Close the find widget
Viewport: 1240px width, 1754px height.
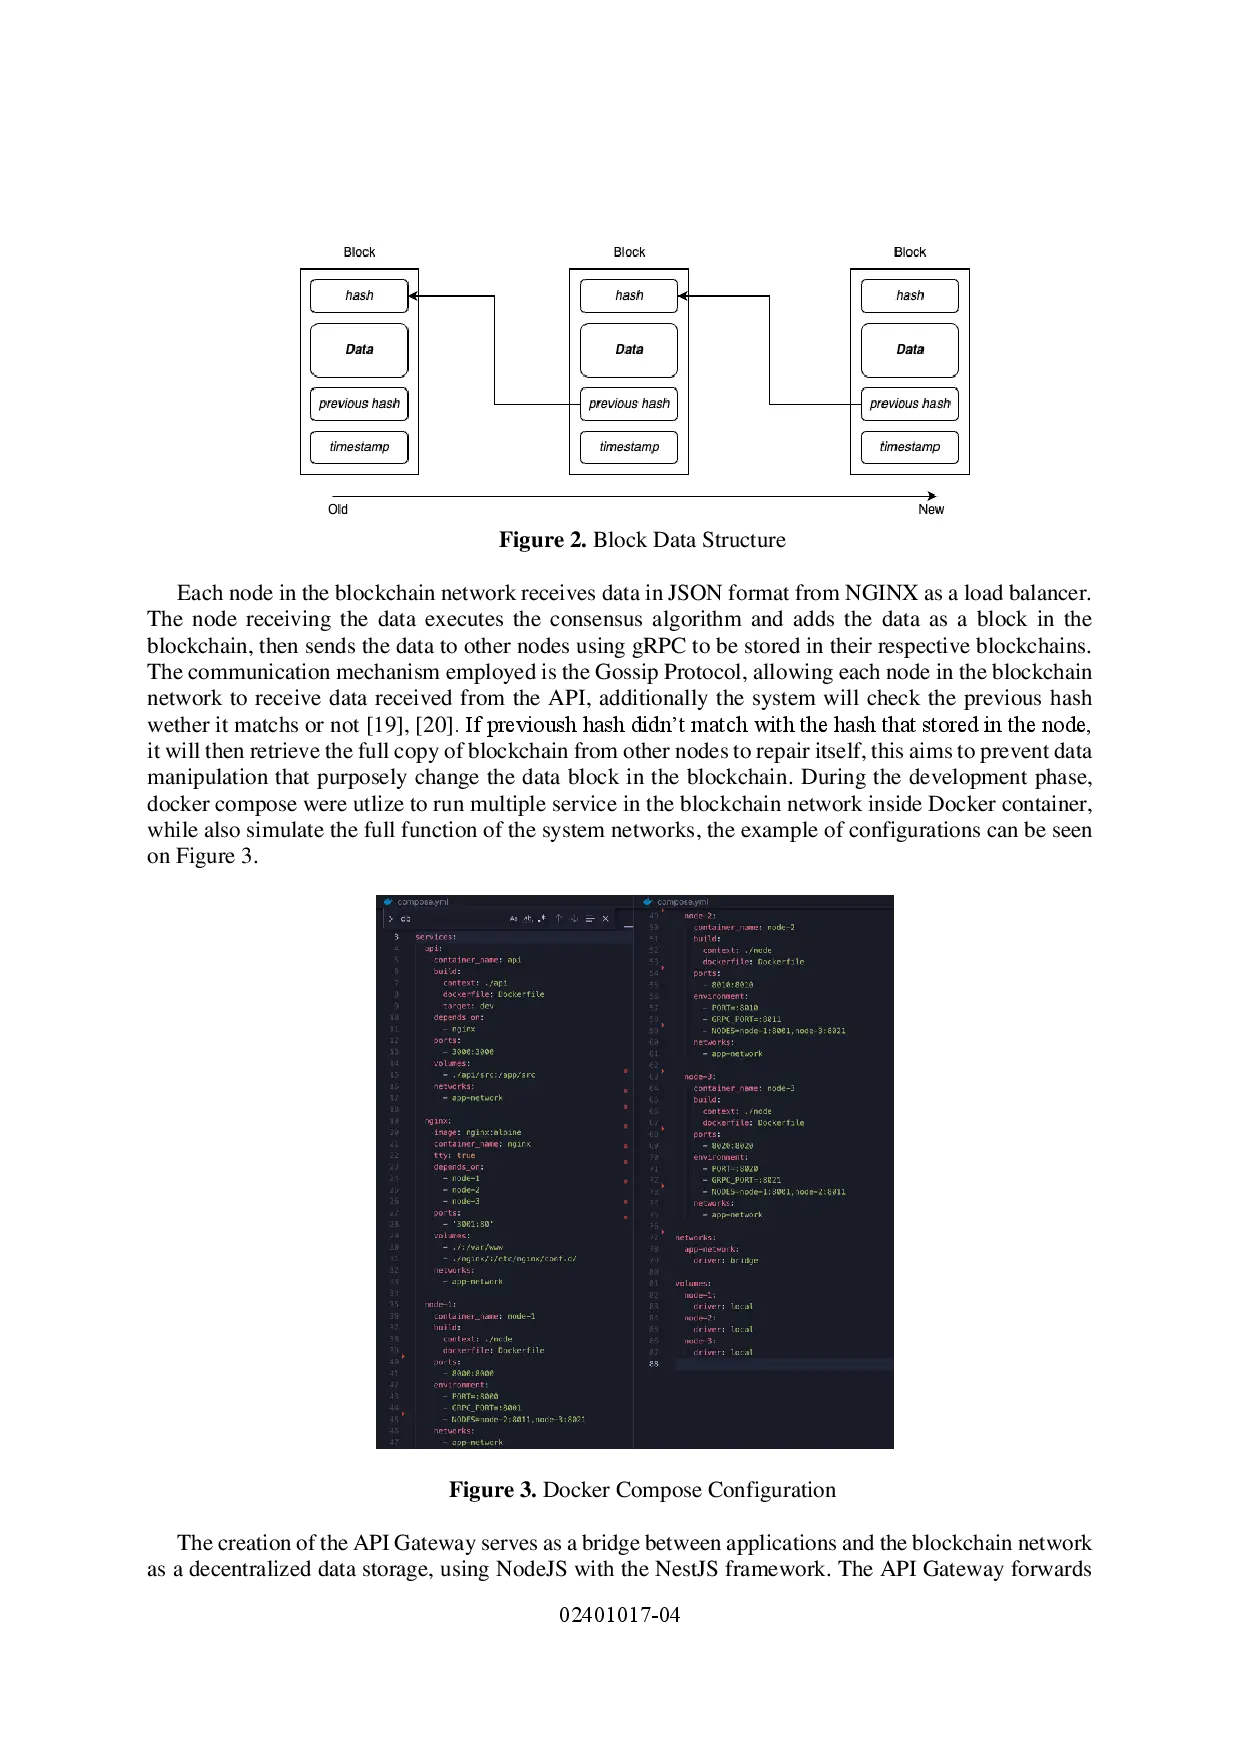pyautogui.click(x=605, y=918)
